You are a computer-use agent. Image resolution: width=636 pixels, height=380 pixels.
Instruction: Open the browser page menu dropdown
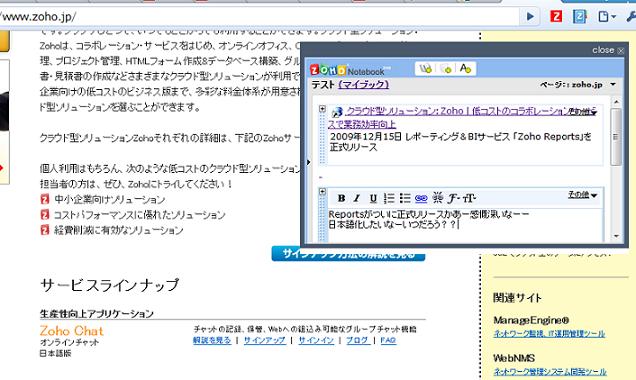pyautogui.click(x=607, y=17)
